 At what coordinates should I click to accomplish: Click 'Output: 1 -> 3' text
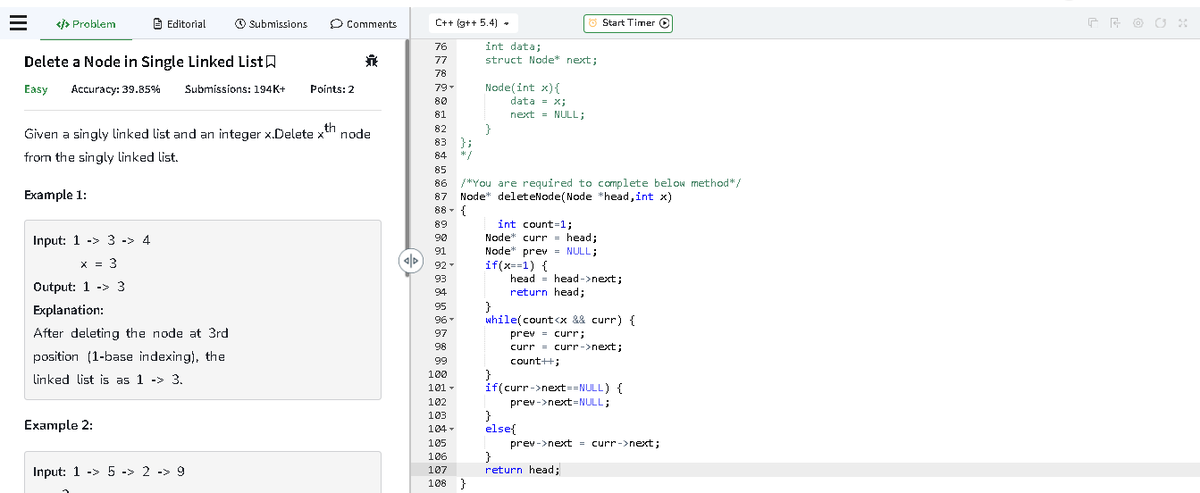pyautogui.click(x=79, y=287)
